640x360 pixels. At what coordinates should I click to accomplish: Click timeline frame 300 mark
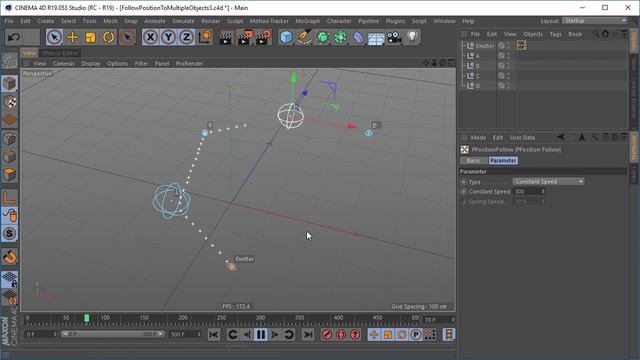click(x=260, y=318)
